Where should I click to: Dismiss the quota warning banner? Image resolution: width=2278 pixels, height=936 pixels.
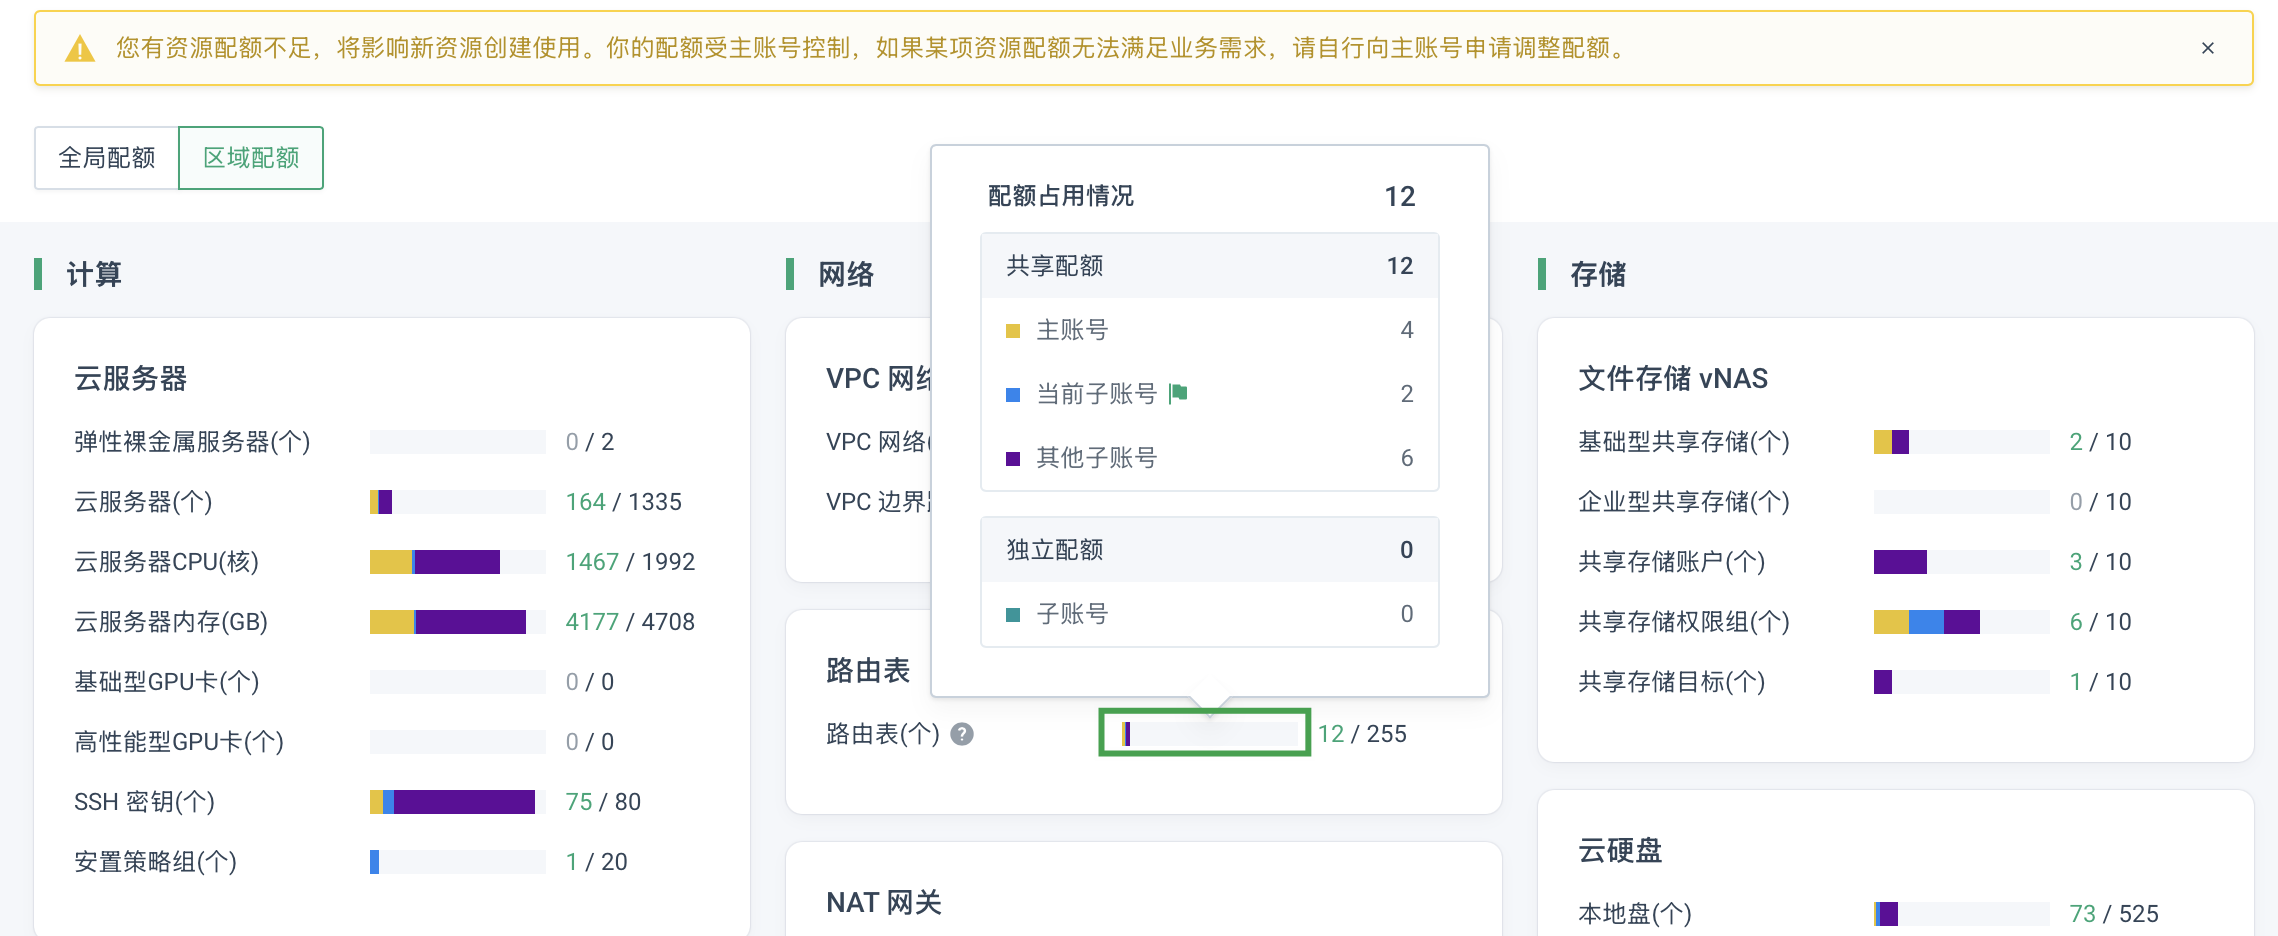tap(2208, 48)
